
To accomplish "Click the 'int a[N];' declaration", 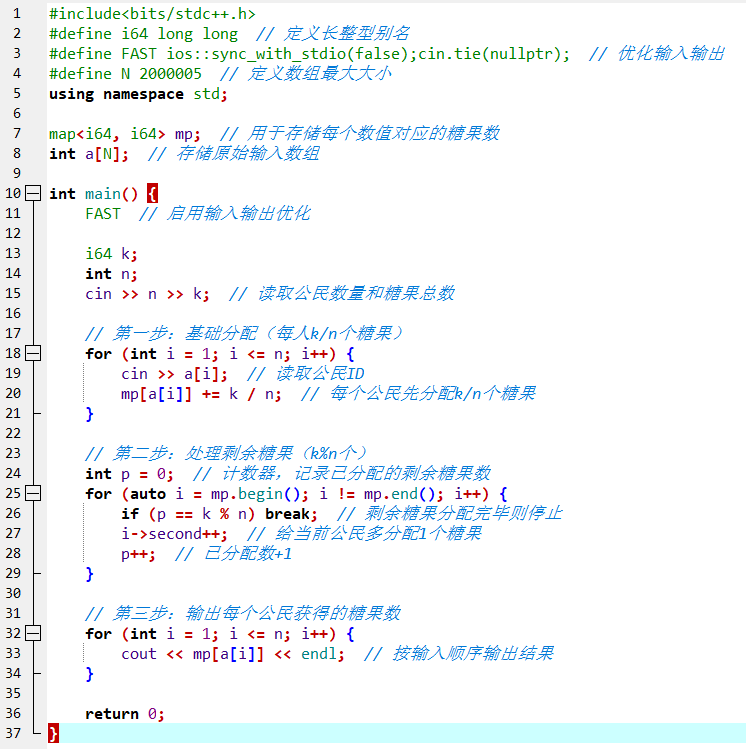I will 89,154.
